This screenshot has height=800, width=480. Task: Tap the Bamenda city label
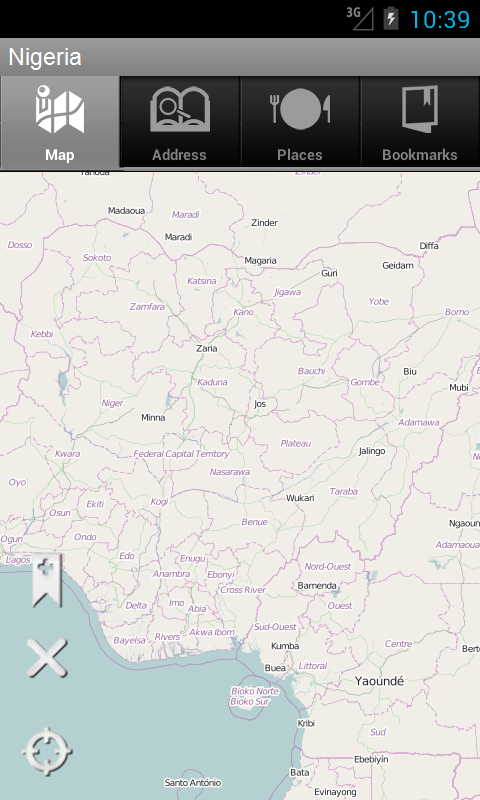(x=317, y=586)
